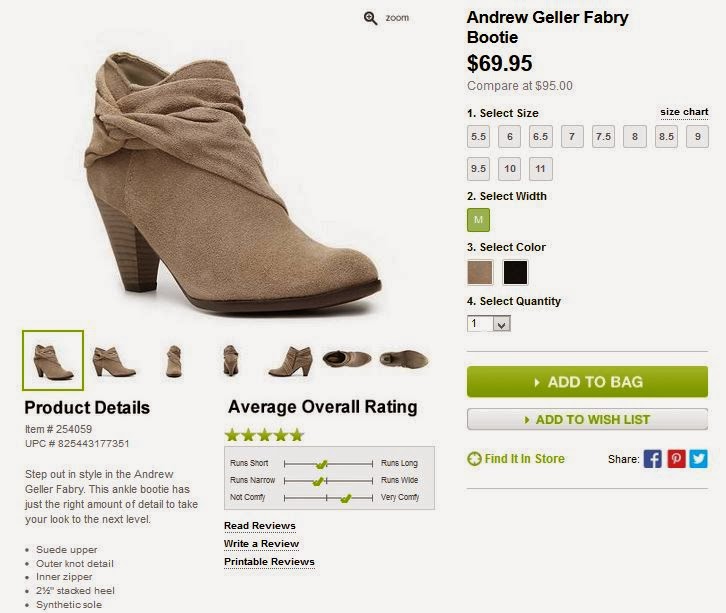Select size 10

509,169
